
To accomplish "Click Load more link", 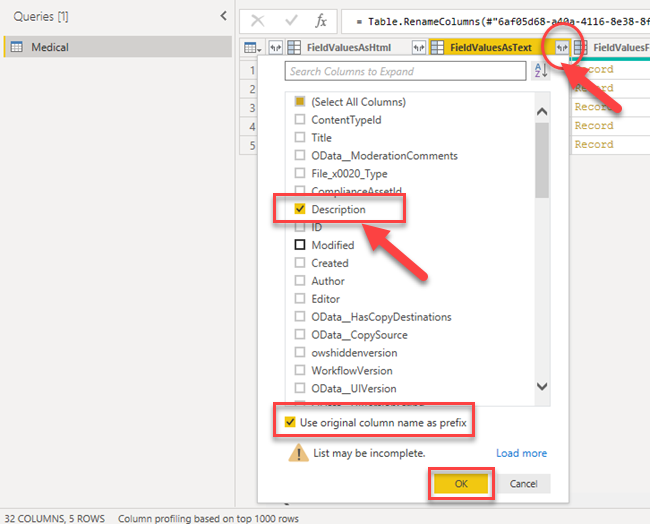I will coord(521,453).
